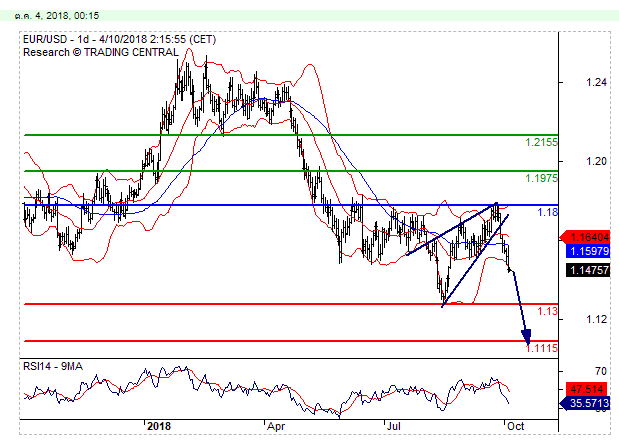Click the red support label 1.13

click(548, 311)
